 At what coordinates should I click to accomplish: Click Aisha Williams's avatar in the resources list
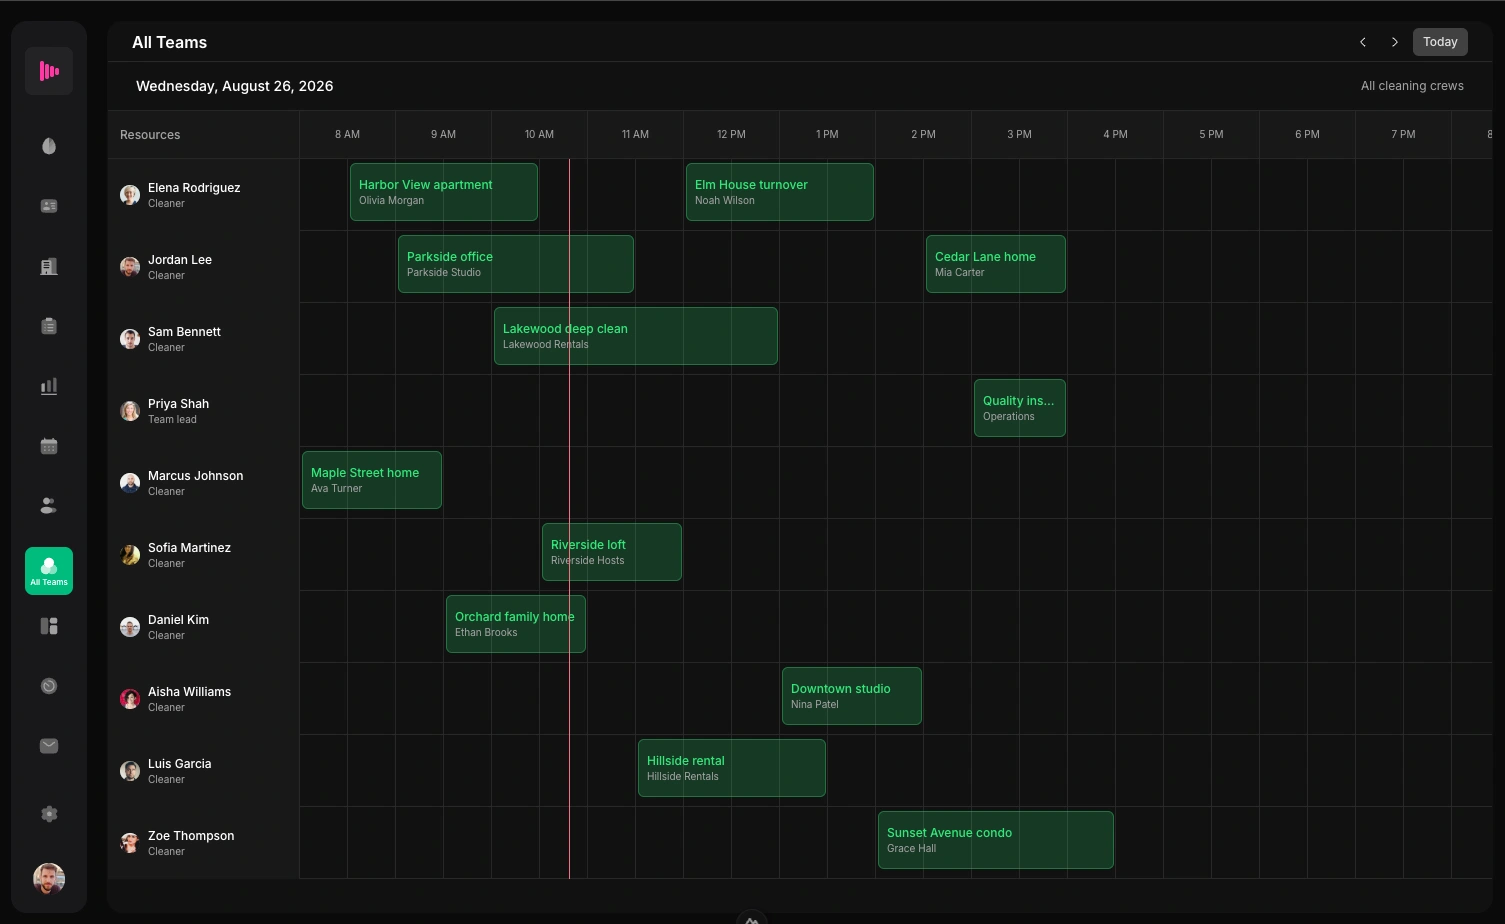[130, 699]
